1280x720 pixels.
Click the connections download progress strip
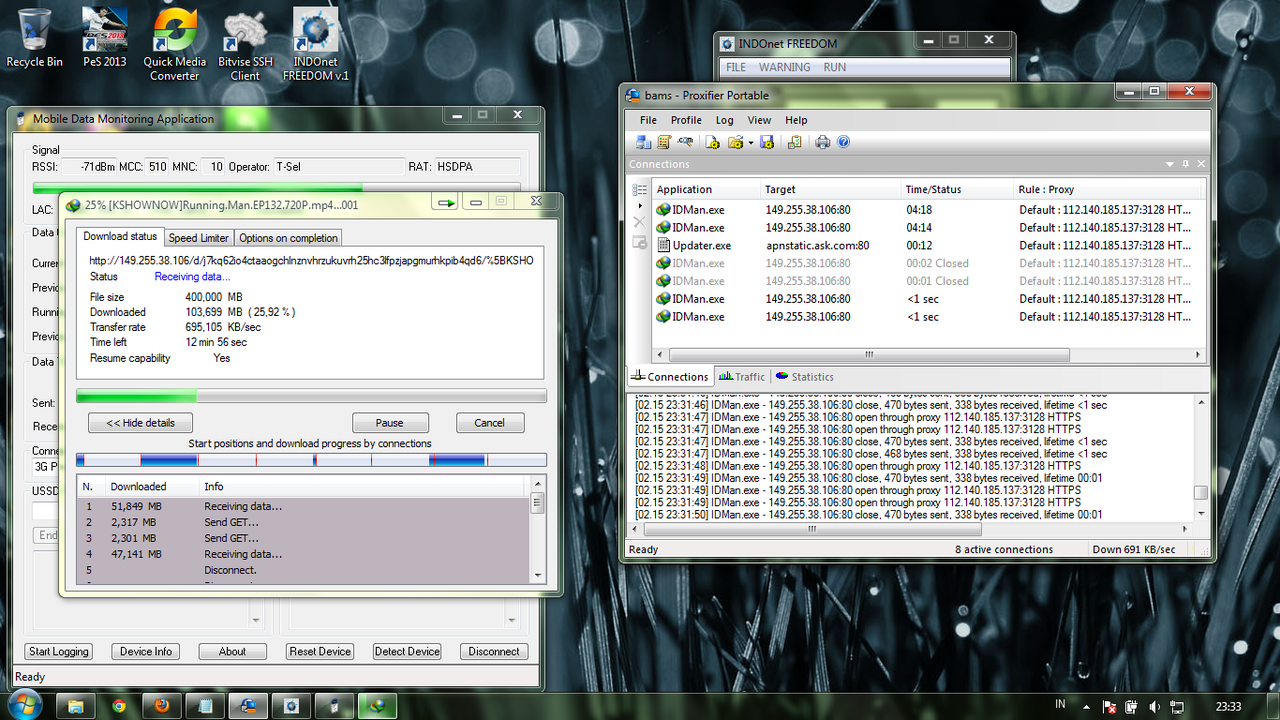click(x=311, y=460)
